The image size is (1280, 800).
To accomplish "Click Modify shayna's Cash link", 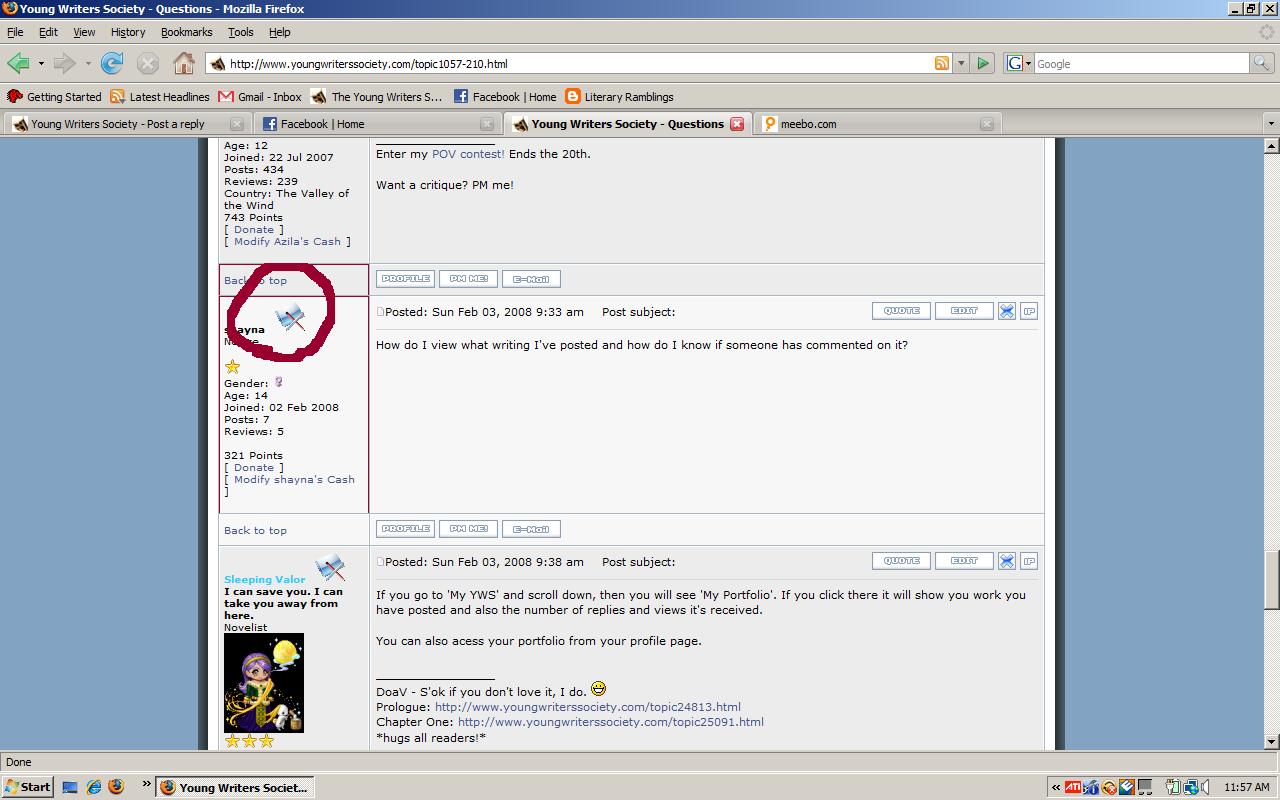I will (x=294, y=479).
